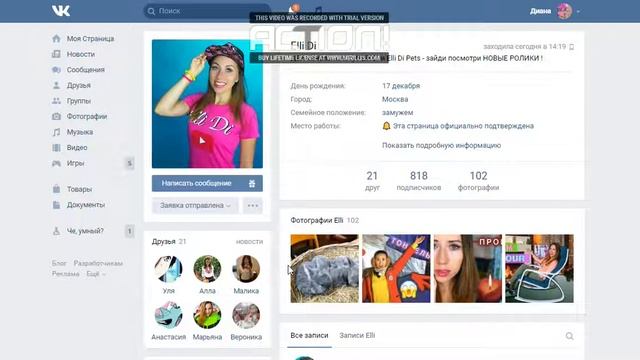The image size is (640, 360).
Task: Open Группы in sidebar
Action: point(79,101)
